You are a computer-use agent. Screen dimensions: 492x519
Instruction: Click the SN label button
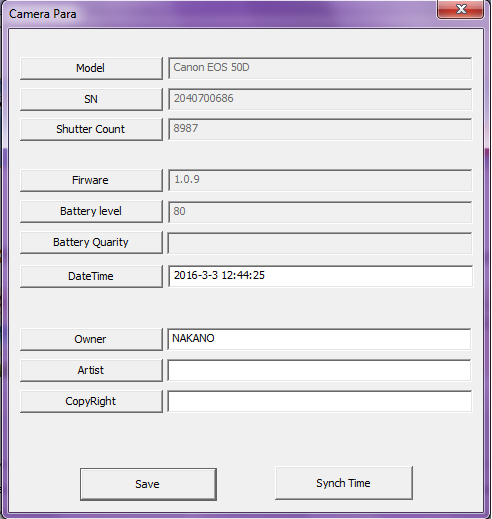[91, 99]
